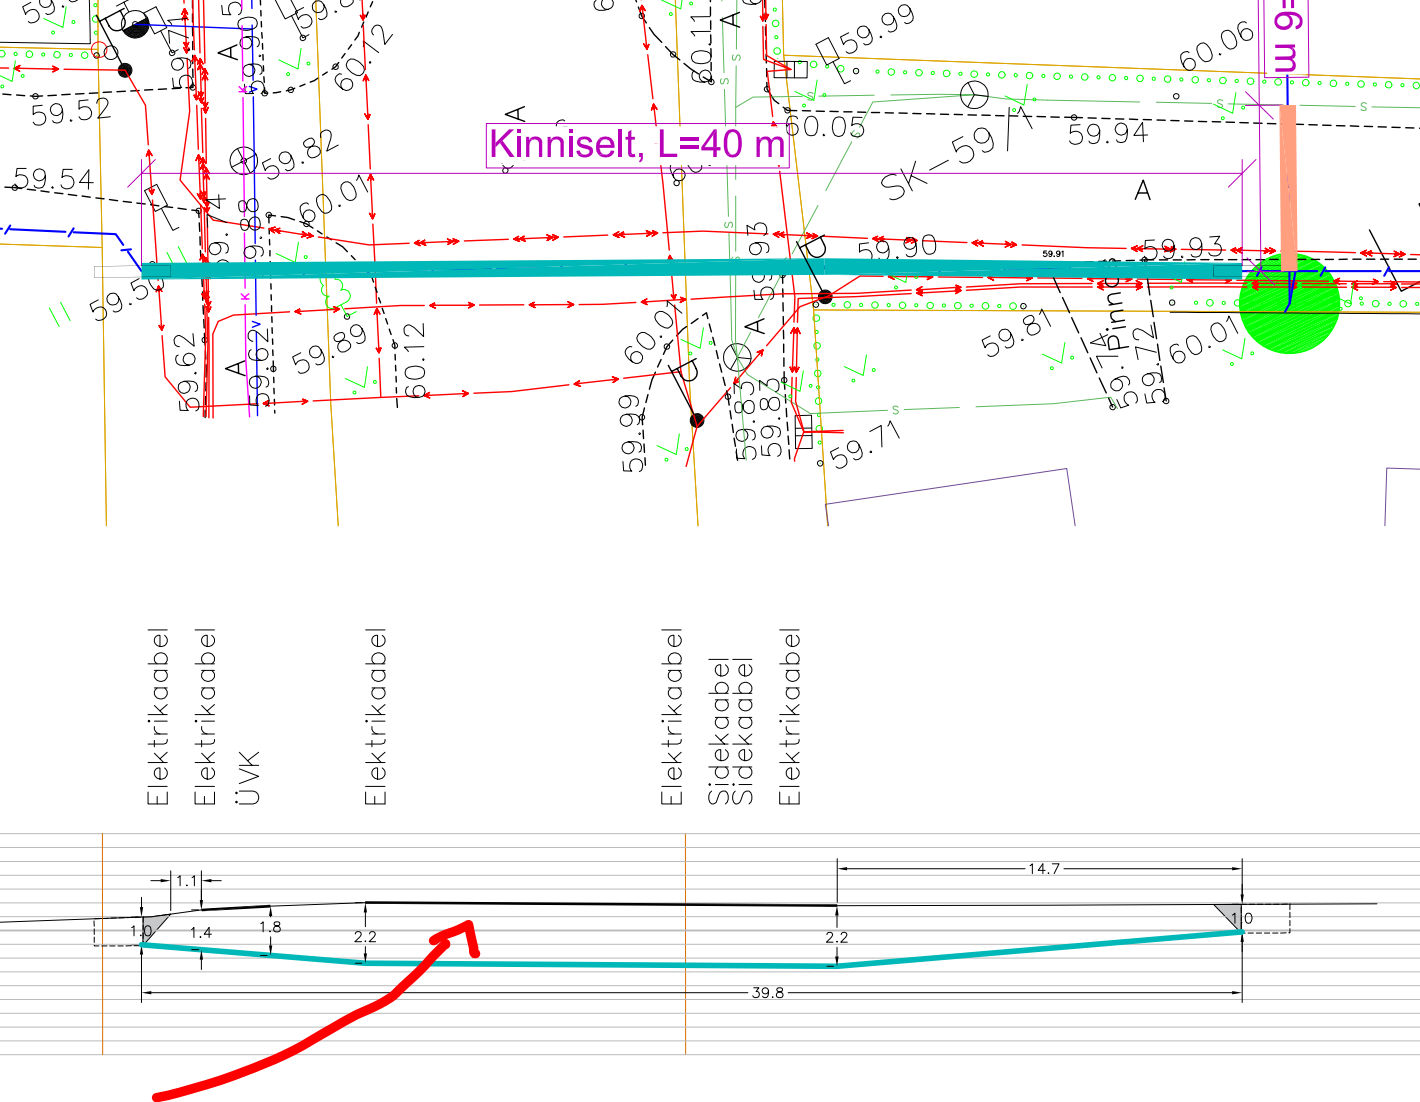Click the 1.1 dimension in the profile
This screenshot has width=1420, height=1102.
[x=187, y=881]
